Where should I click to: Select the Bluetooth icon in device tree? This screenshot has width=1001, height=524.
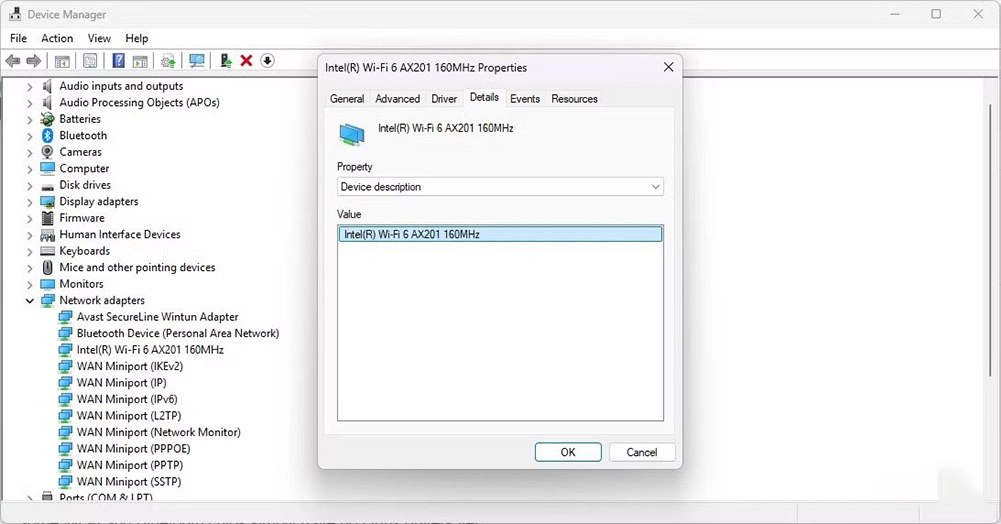click(47, 136)
